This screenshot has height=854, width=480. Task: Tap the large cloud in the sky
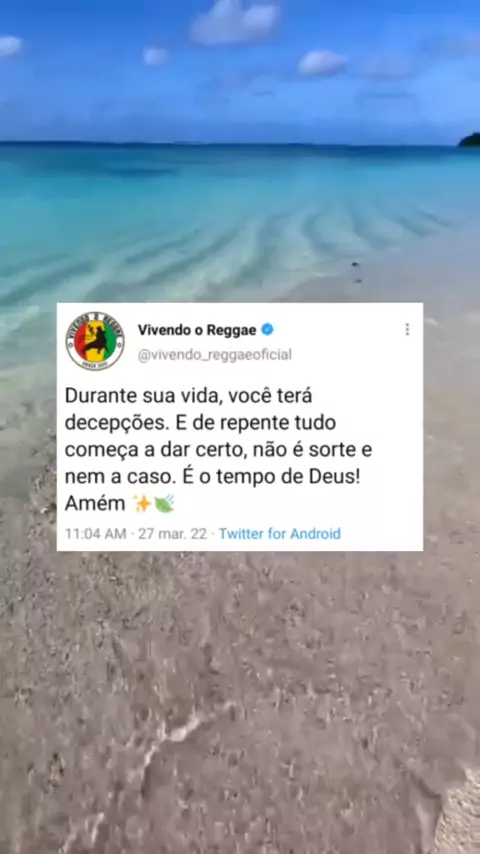(234, 21)
